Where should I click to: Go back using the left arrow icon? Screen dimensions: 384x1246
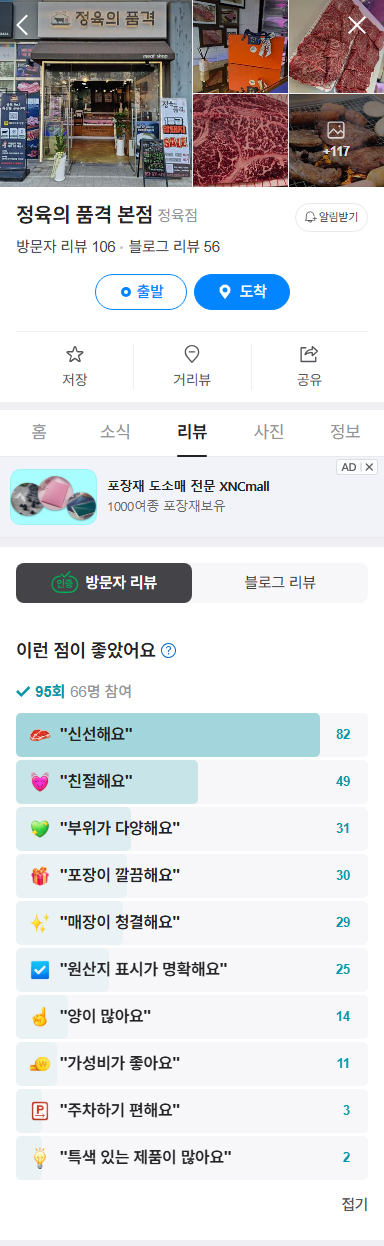tap(23, 25)
